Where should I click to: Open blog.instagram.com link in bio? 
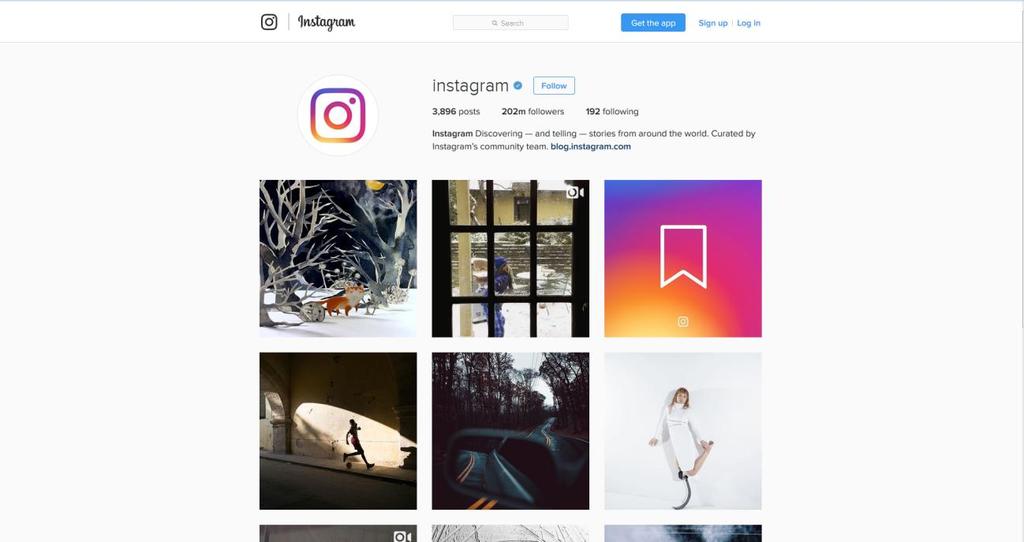[590, 146]
